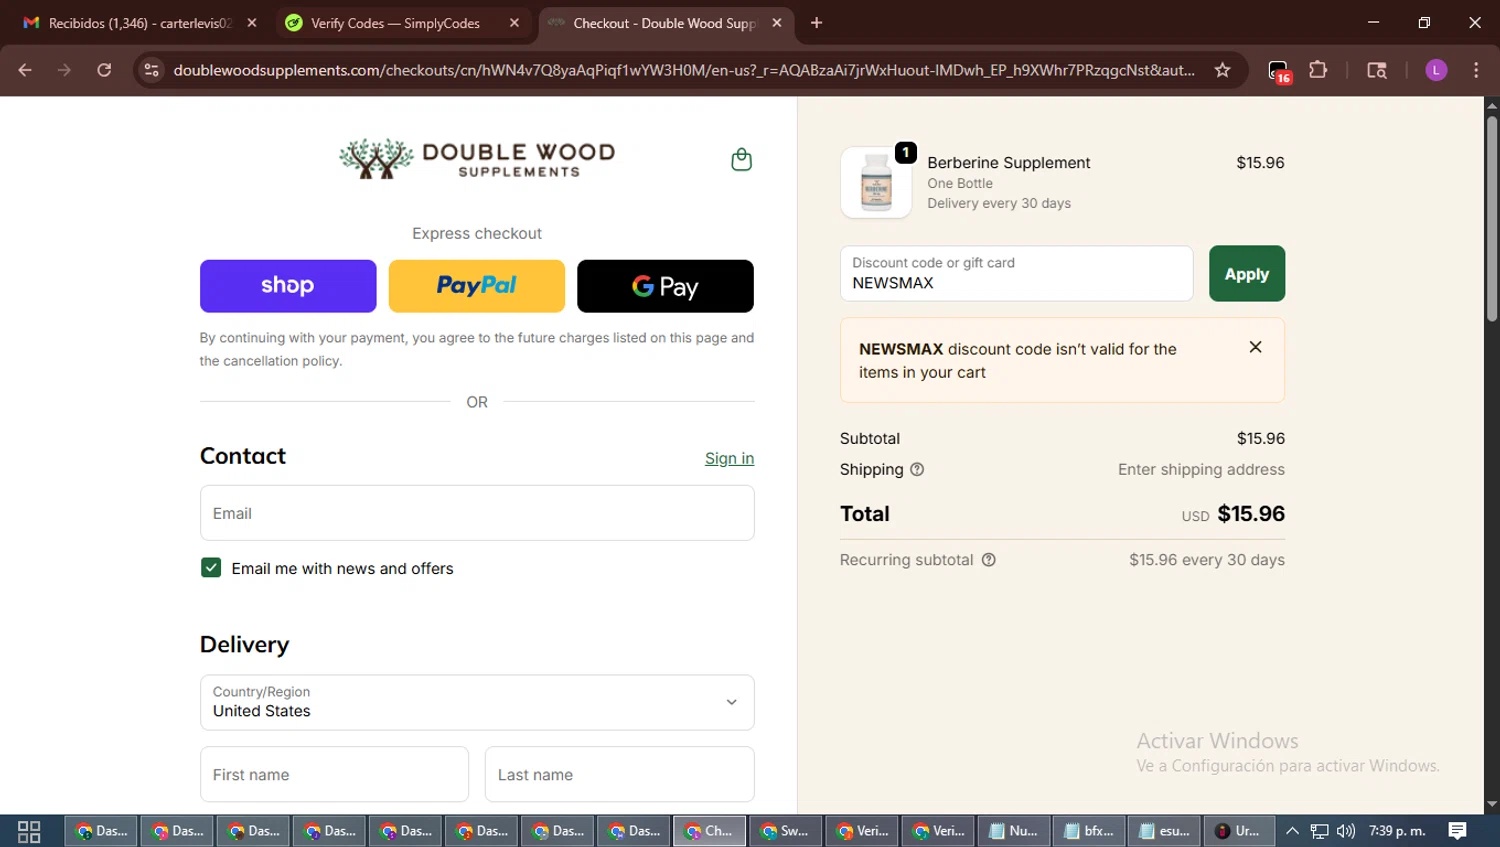Dismiss the NEWSMAX invalid code message
The image size is (1500, 847).
pos(1255,347)
